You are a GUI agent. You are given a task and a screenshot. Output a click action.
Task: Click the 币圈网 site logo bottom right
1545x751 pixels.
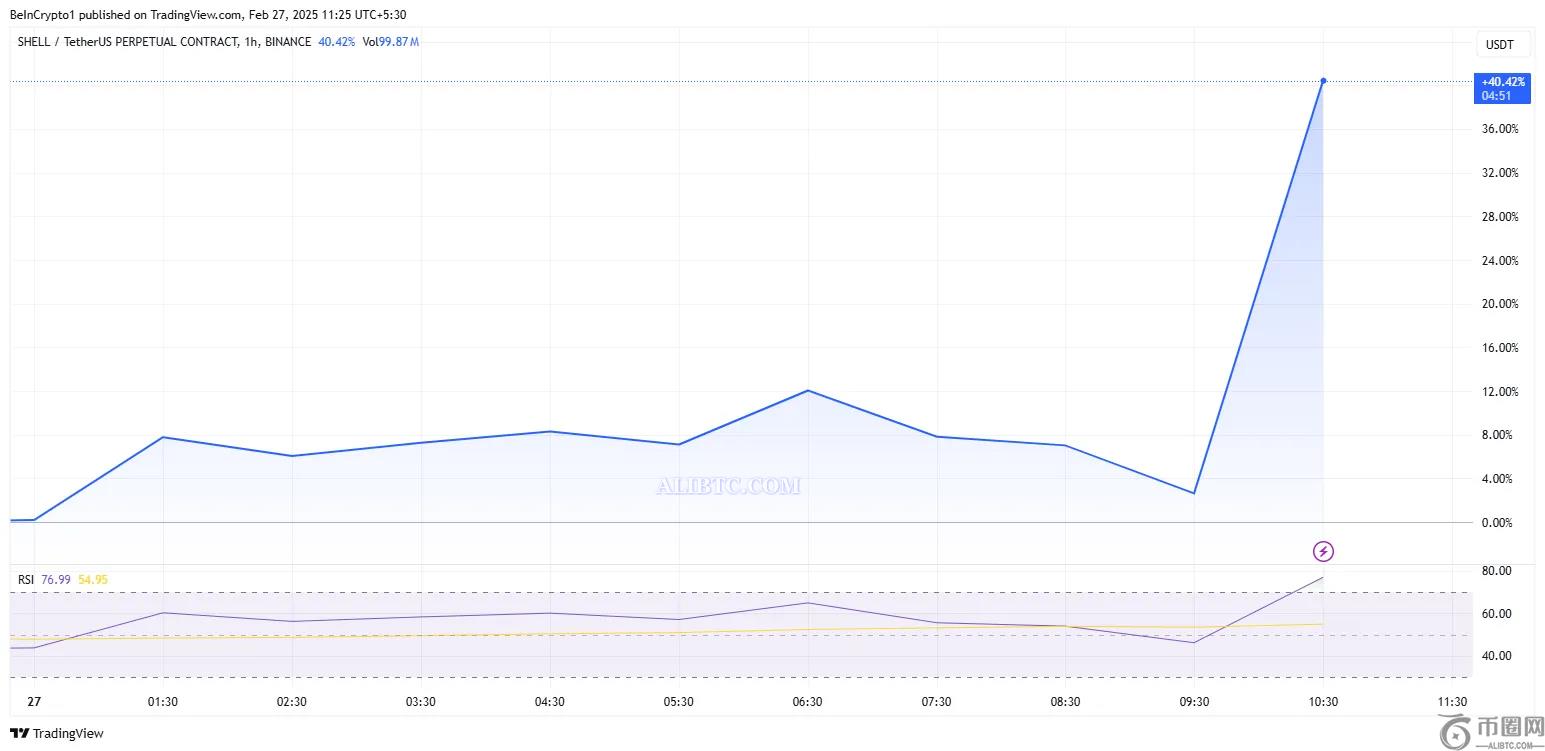(x=1491, y=727)
